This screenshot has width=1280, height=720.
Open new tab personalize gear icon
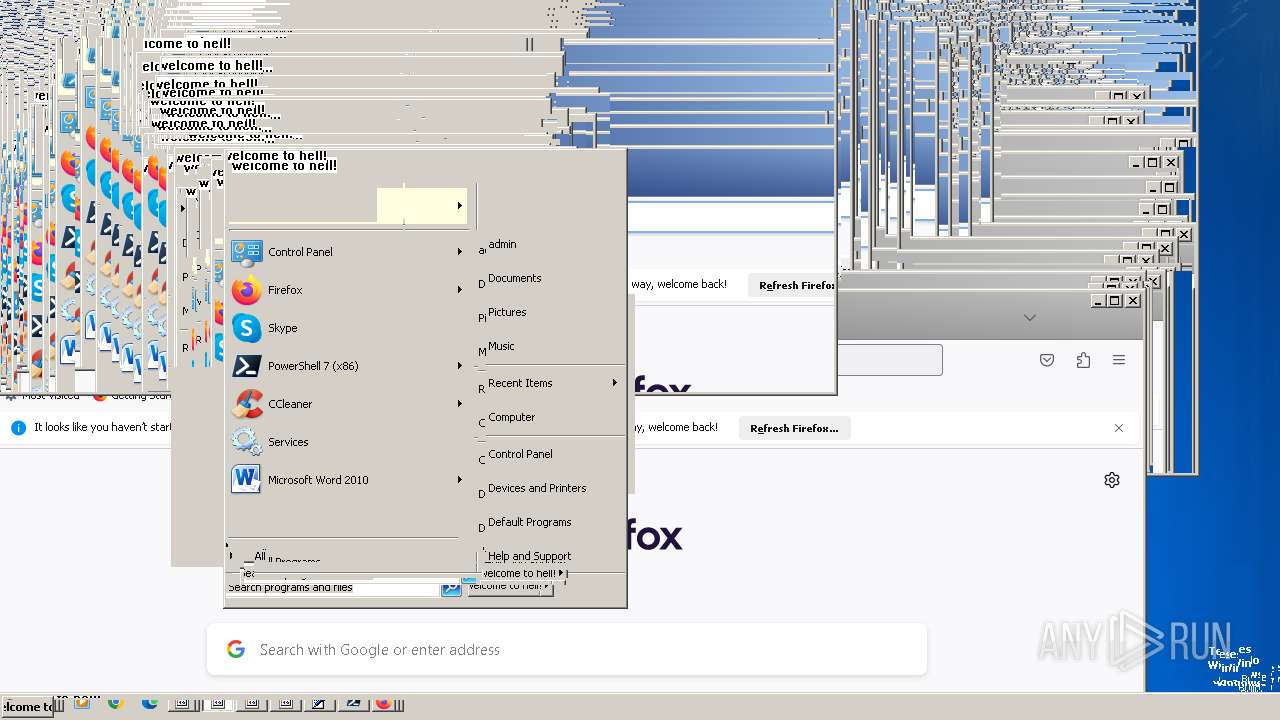click(x=1112, y=480)
